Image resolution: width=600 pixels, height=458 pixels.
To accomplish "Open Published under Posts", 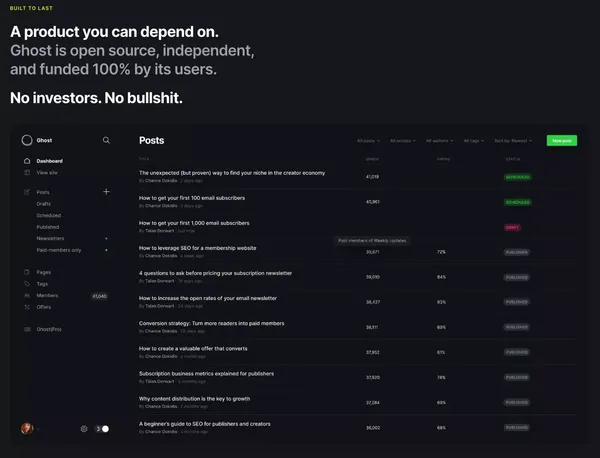I will (48, 227).
